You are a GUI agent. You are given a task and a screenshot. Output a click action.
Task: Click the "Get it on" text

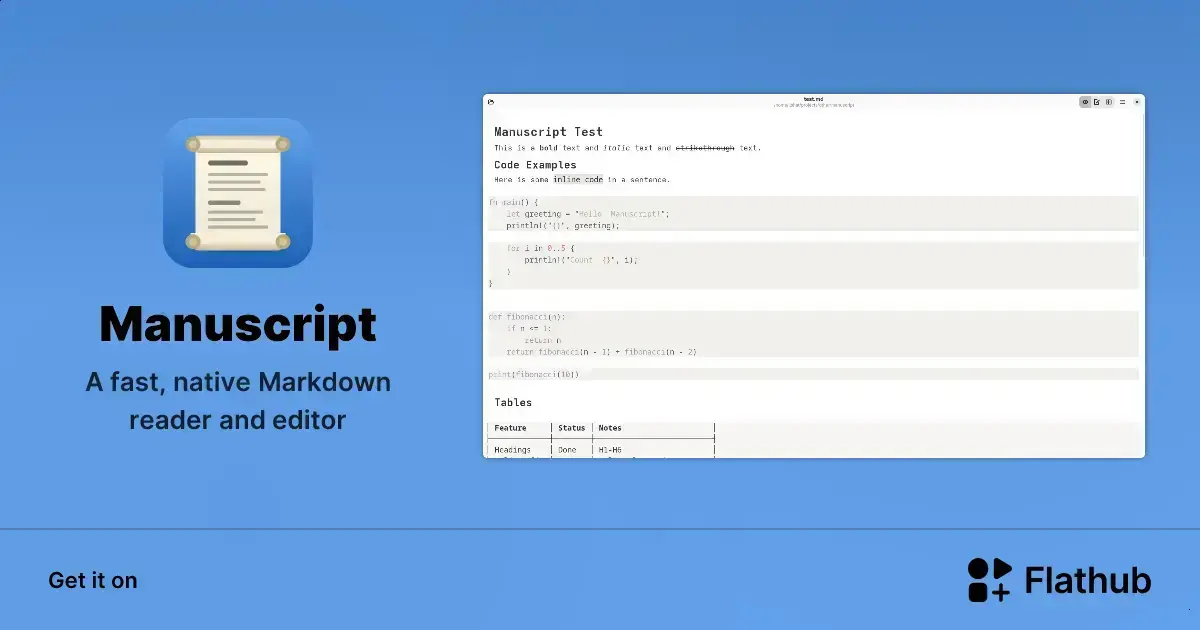tap(93, 580)
